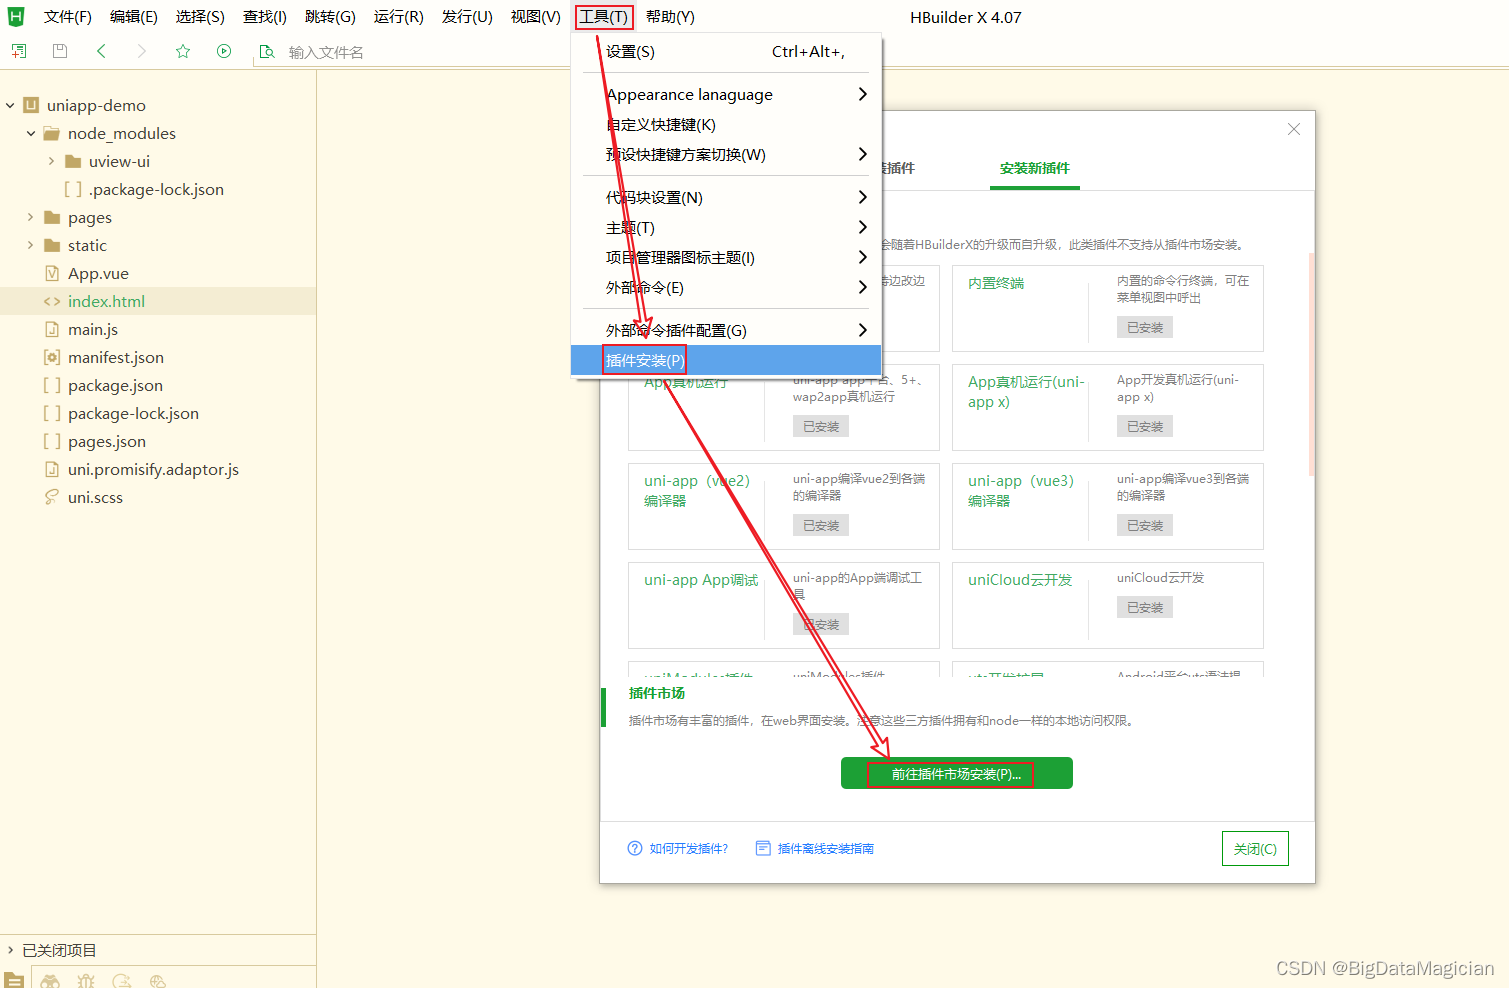This screenshot has width=1509, height=988.
Task: Click the binoculars search icon at bottom
Action: pyautogui.click(x=50, y=981)
